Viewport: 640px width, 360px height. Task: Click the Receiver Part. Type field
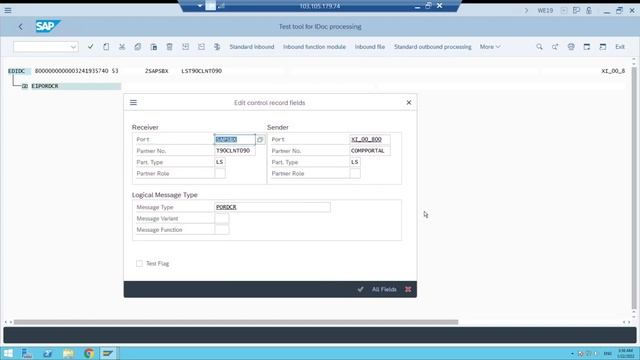point(220,162)
